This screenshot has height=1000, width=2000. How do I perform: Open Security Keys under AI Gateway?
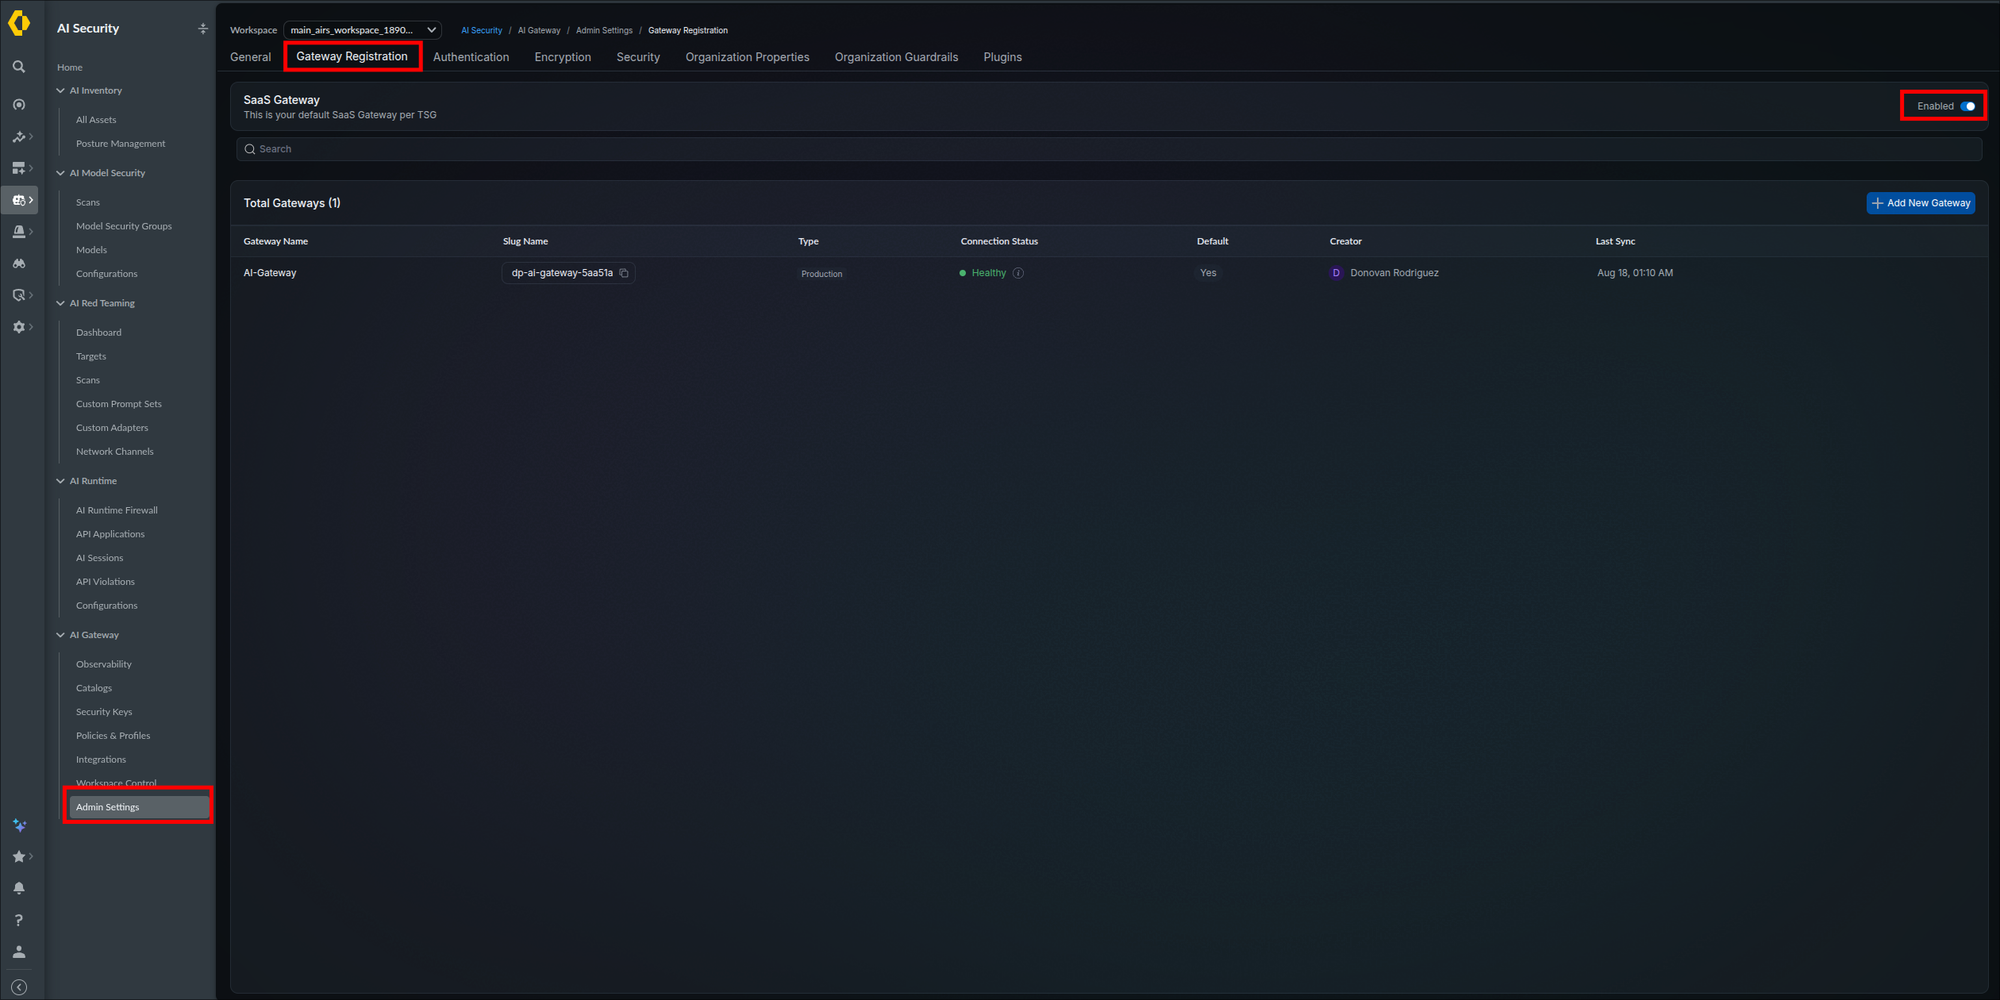[104, 712]
